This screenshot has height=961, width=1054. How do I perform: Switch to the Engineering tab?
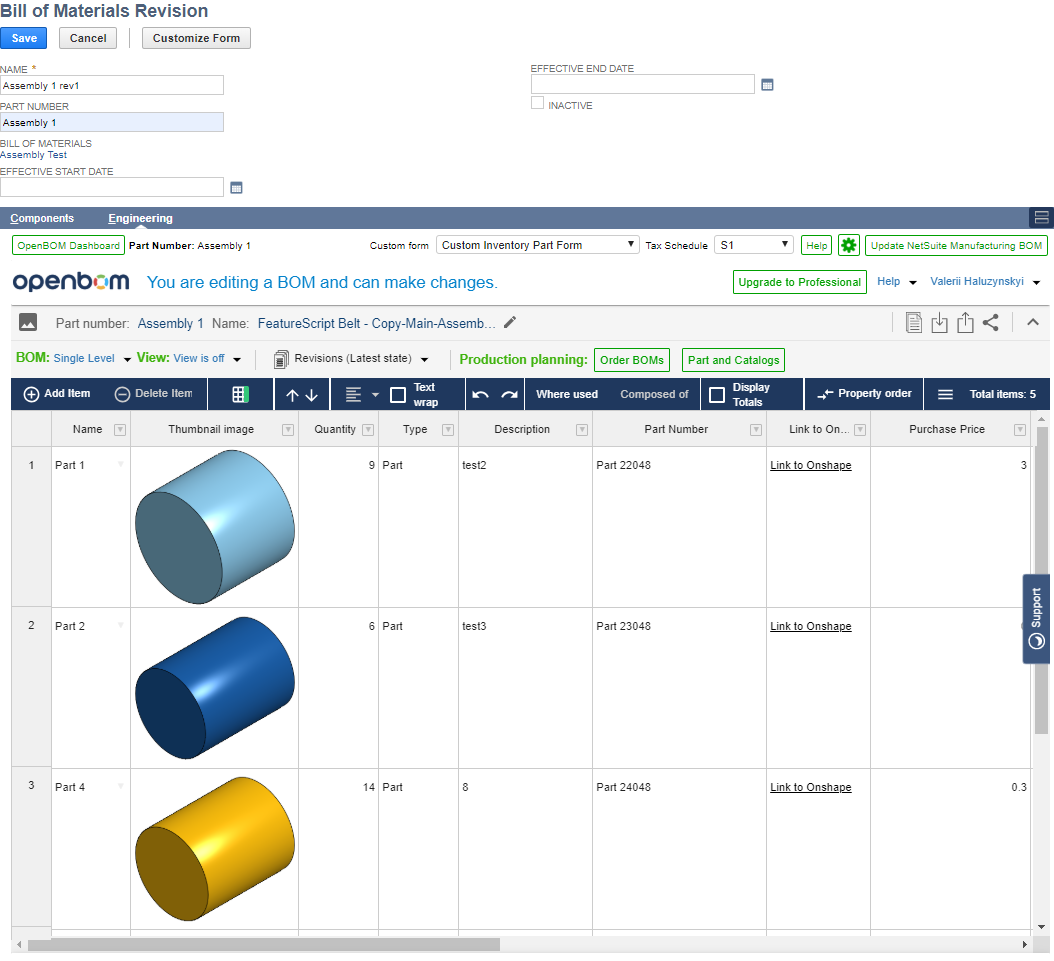pos(140,218)
